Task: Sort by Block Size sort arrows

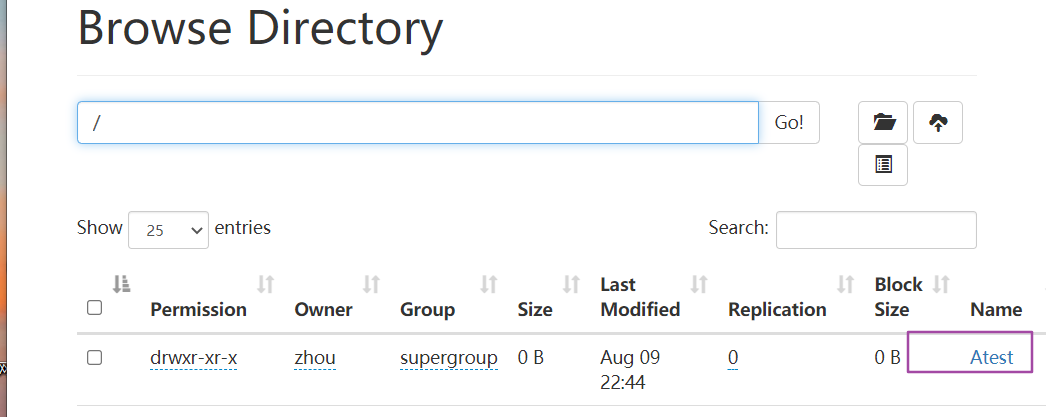Action: pyautogui.click(x=941, y=285)
